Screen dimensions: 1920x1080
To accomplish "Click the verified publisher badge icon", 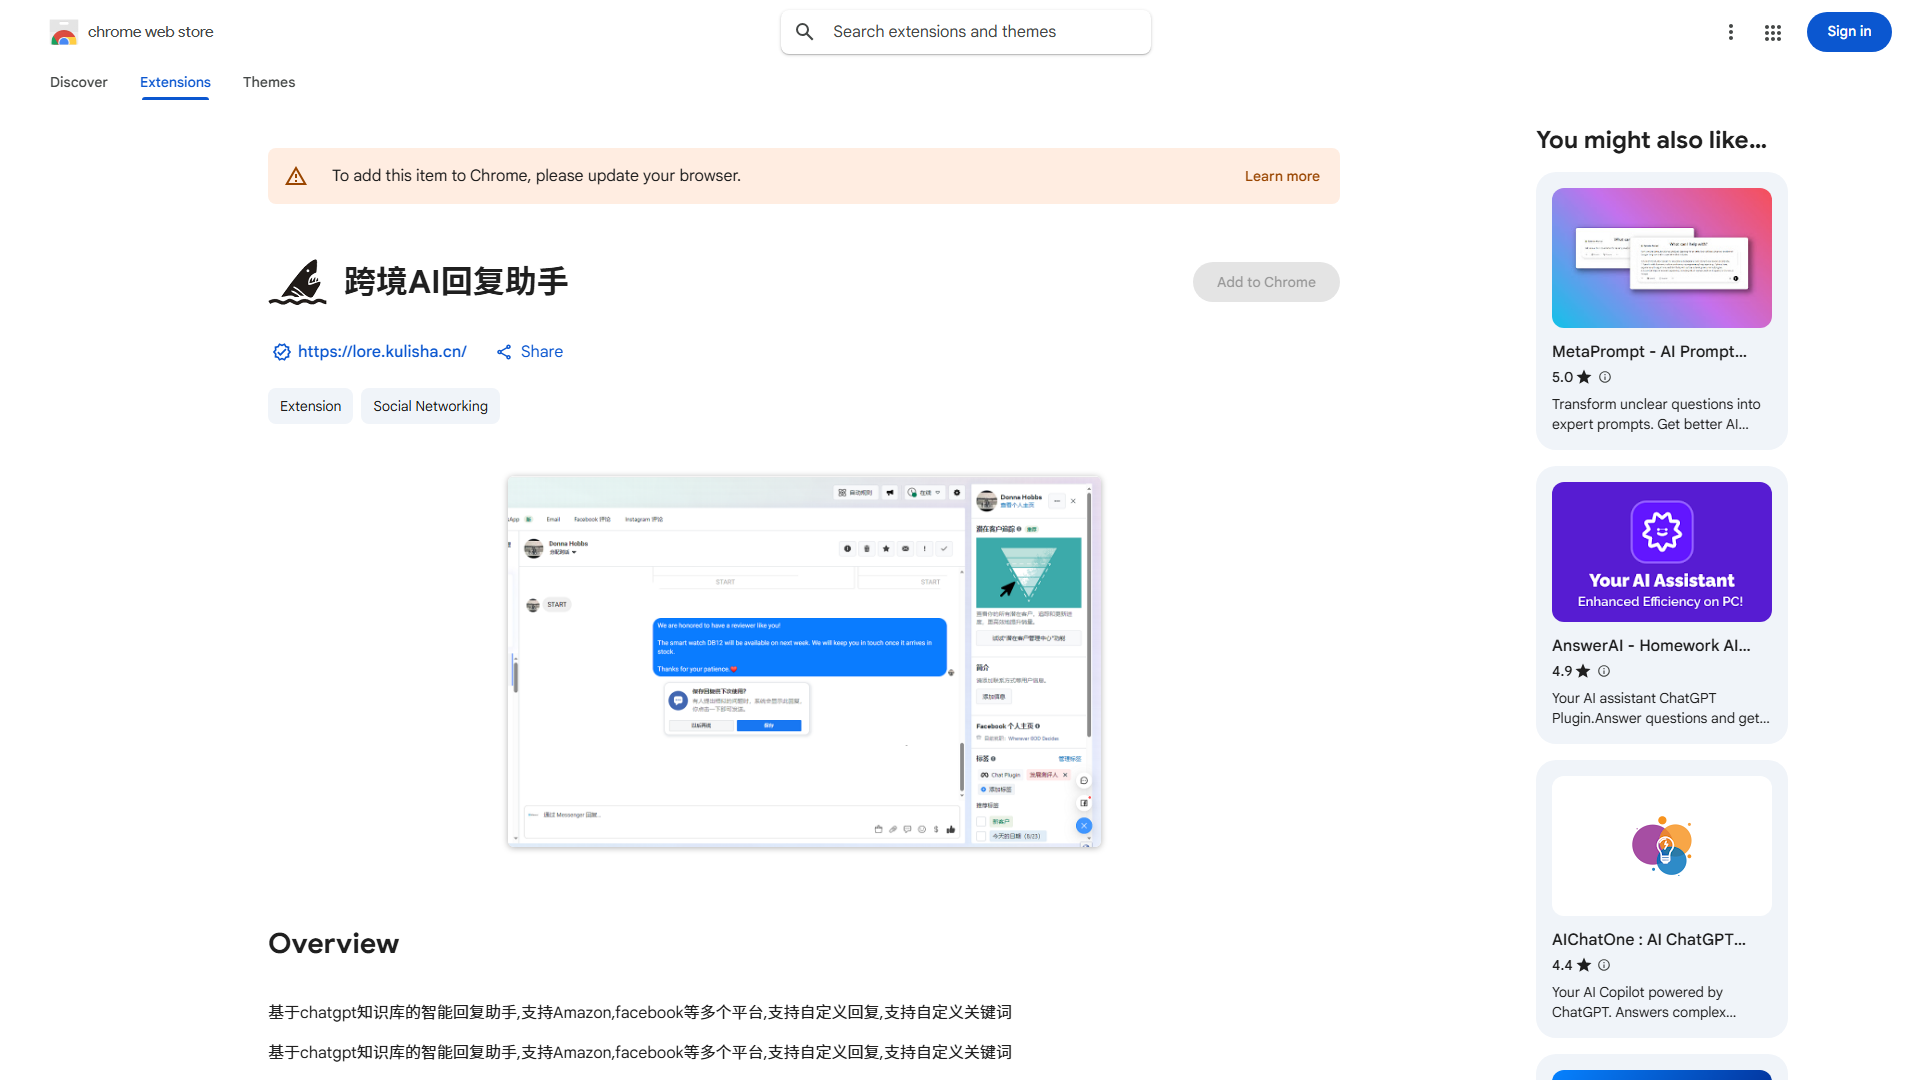I will click(281, 351).
